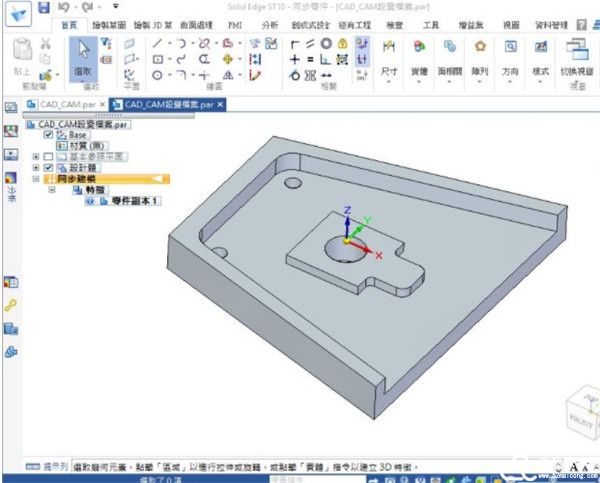Collapse the 特徵 features node
600x483 pixels.
(x=52, y=190)
